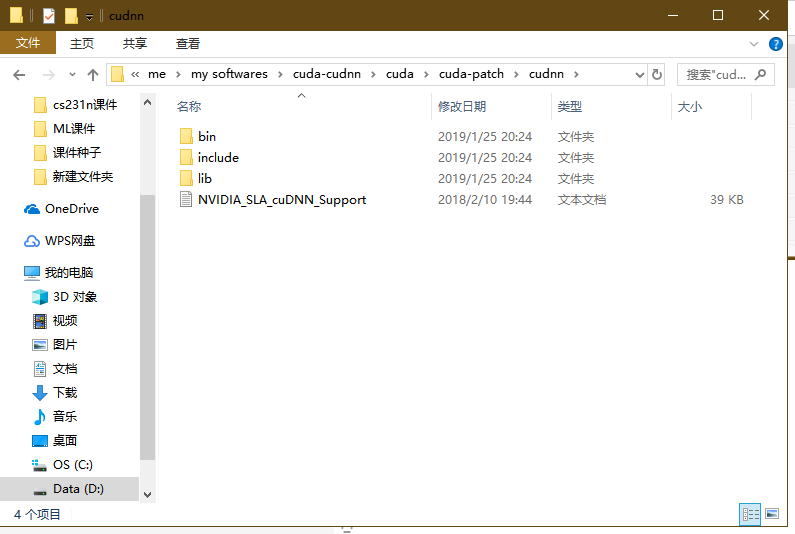795x534 pixels.
Task: Go up one folder level
Action: click(93, 75)
